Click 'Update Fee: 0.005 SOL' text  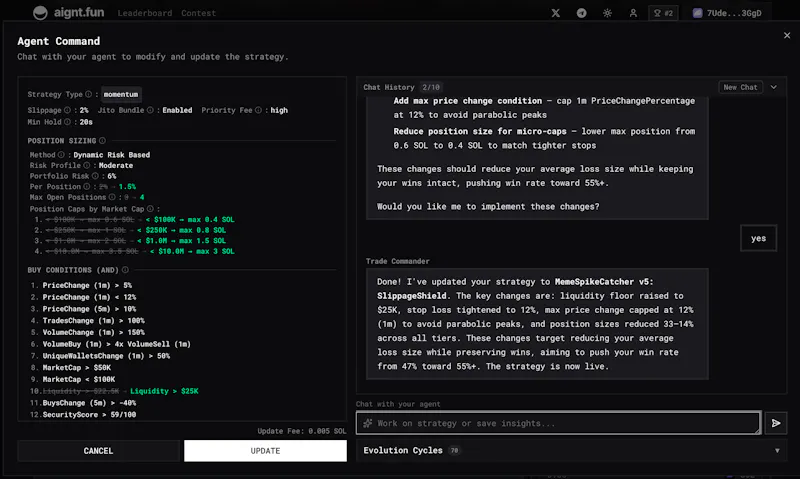click(302, 431)
